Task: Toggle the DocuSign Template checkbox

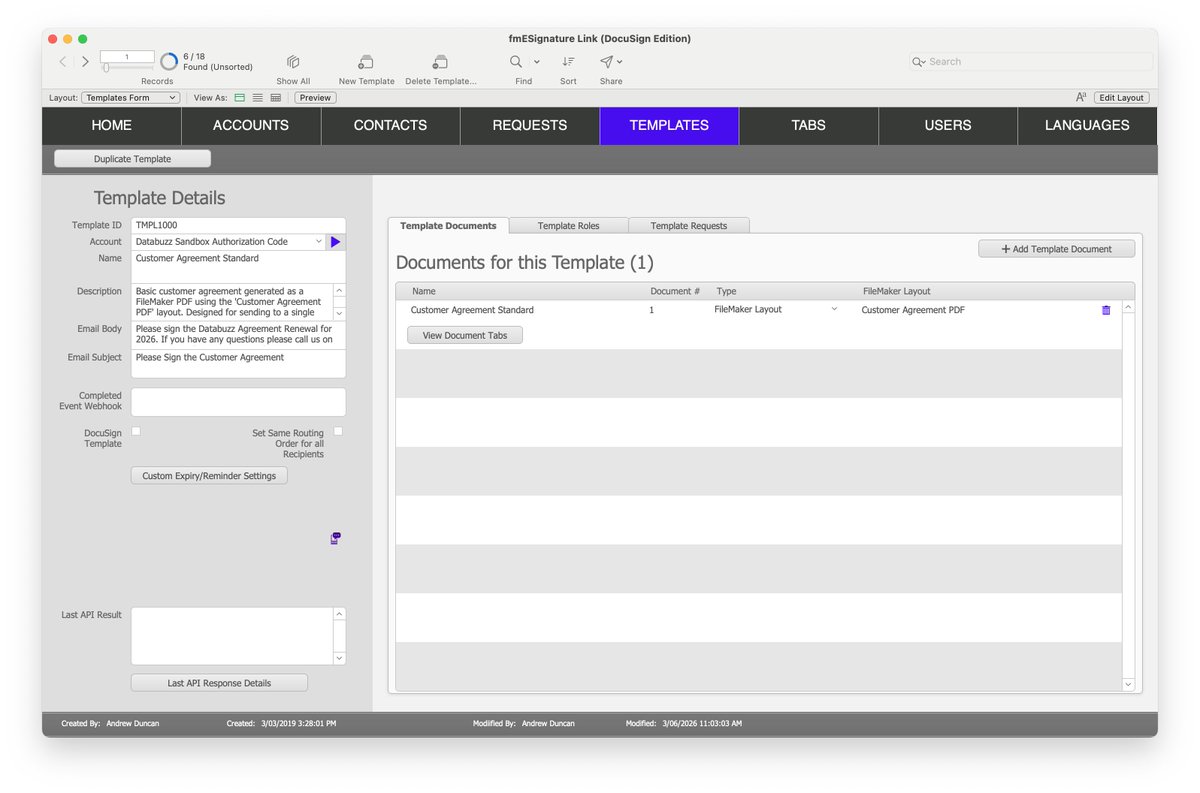Action: [x=136, y=431]
